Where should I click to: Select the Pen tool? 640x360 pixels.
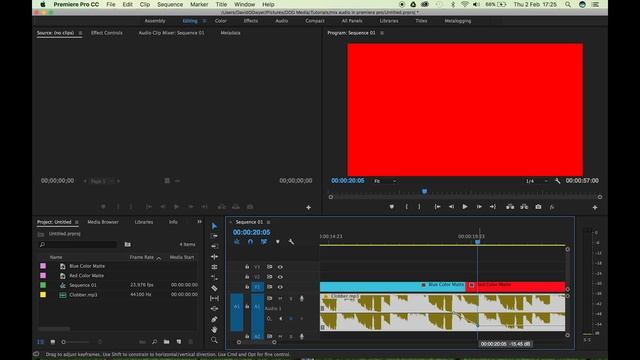[x=214, y=319]
